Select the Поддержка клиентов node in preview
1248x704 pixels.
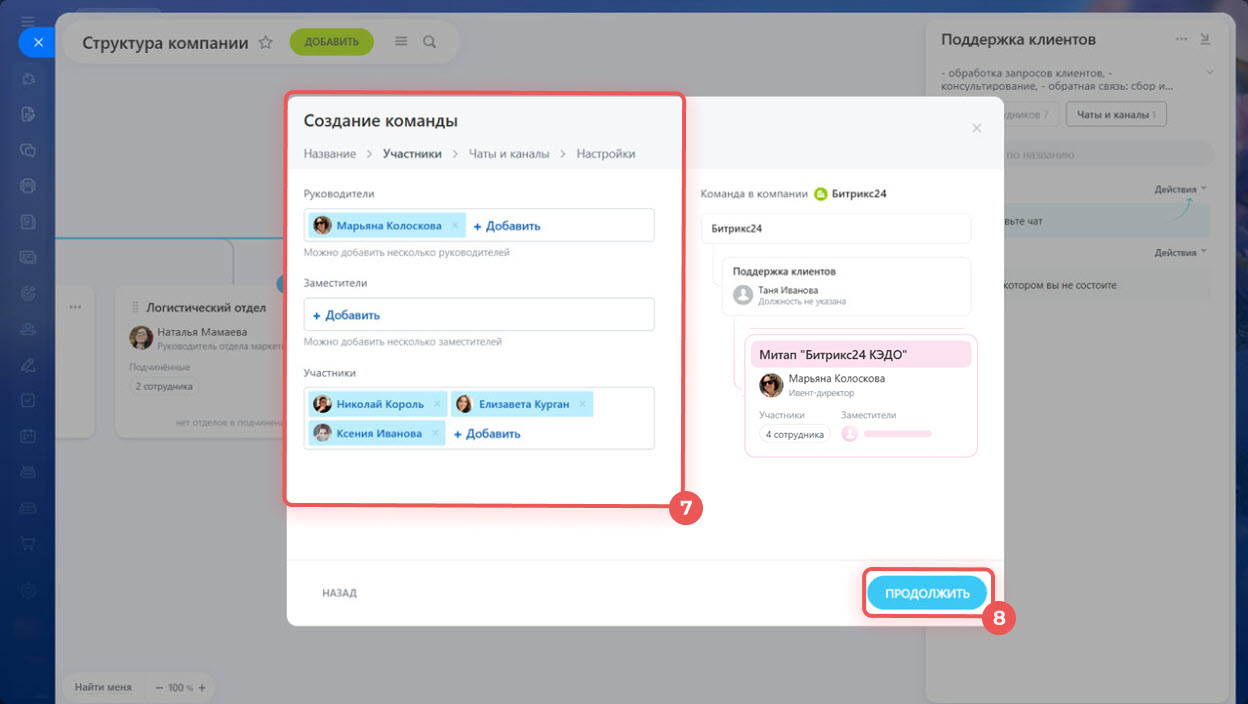pyautogui.click(x=847, y=286)
